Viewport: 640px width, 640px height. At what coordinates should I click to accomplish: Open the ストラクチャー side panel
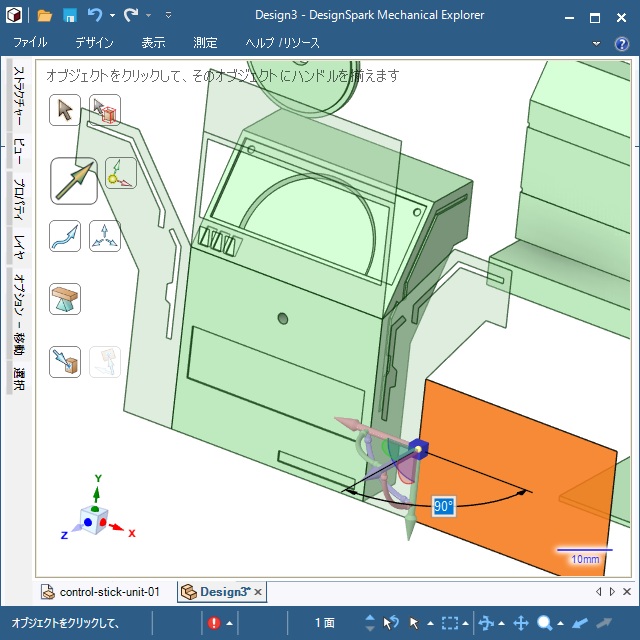[x=18, y=98]
